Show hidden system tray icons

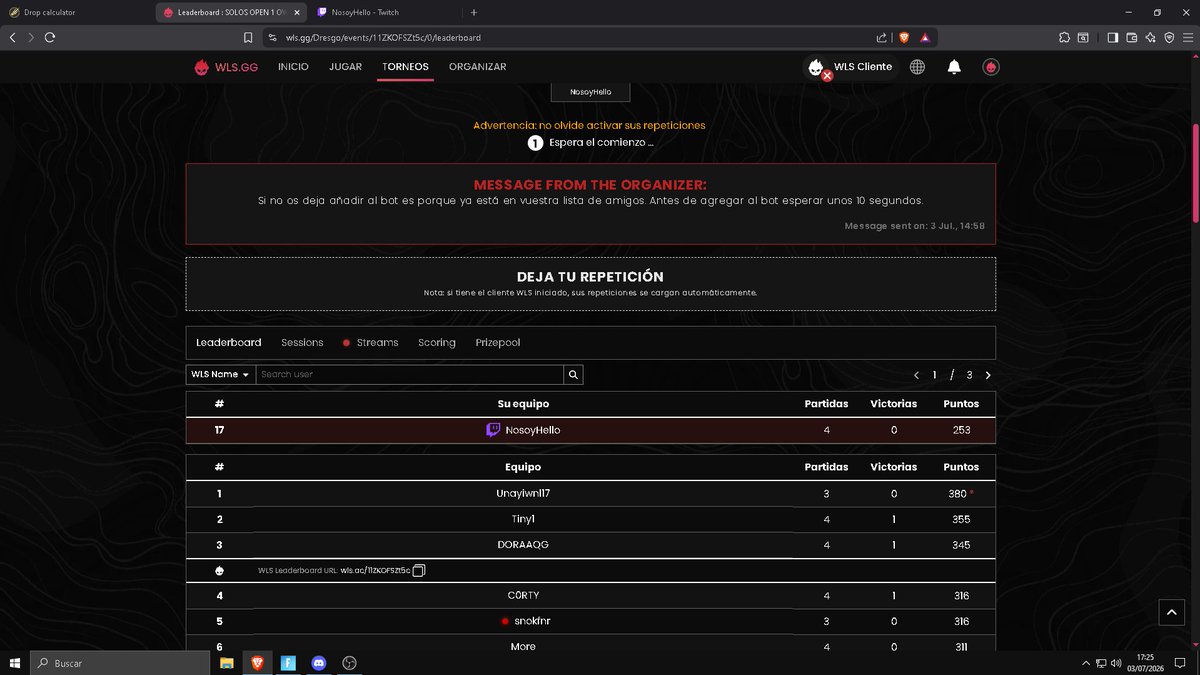pos(1086,663)
